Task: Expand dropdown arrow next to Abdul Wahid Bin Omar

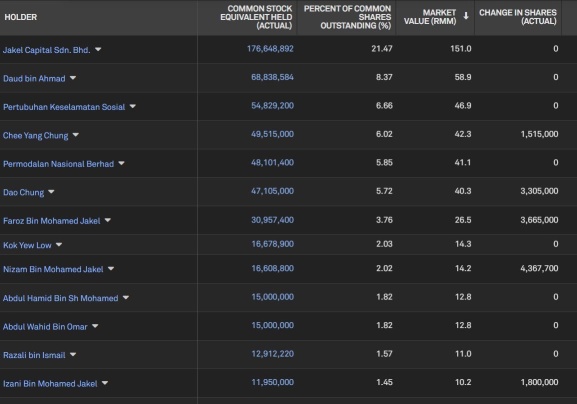Action: point(95,326)
